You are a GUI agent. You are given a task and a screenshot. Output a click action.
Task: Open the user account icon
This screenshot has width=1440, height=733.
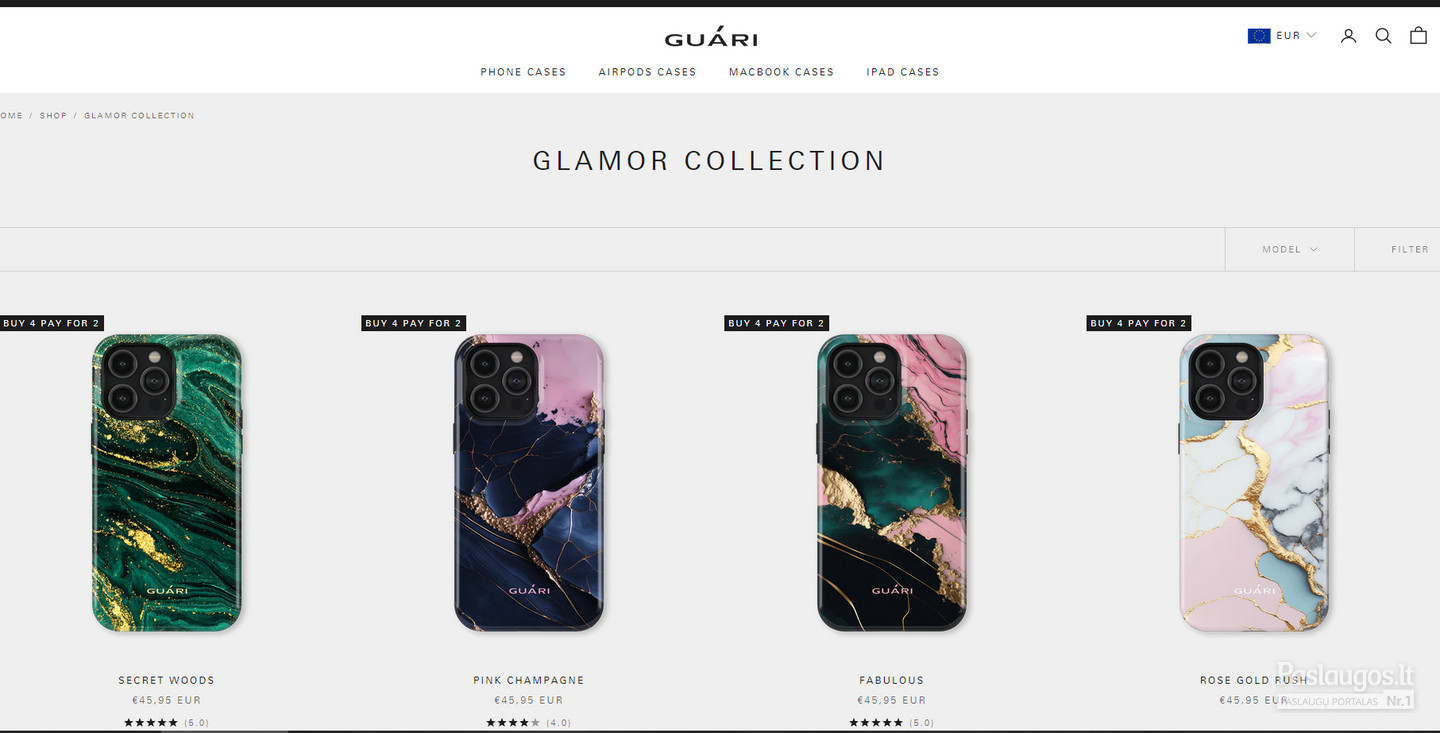[1348, 36]
